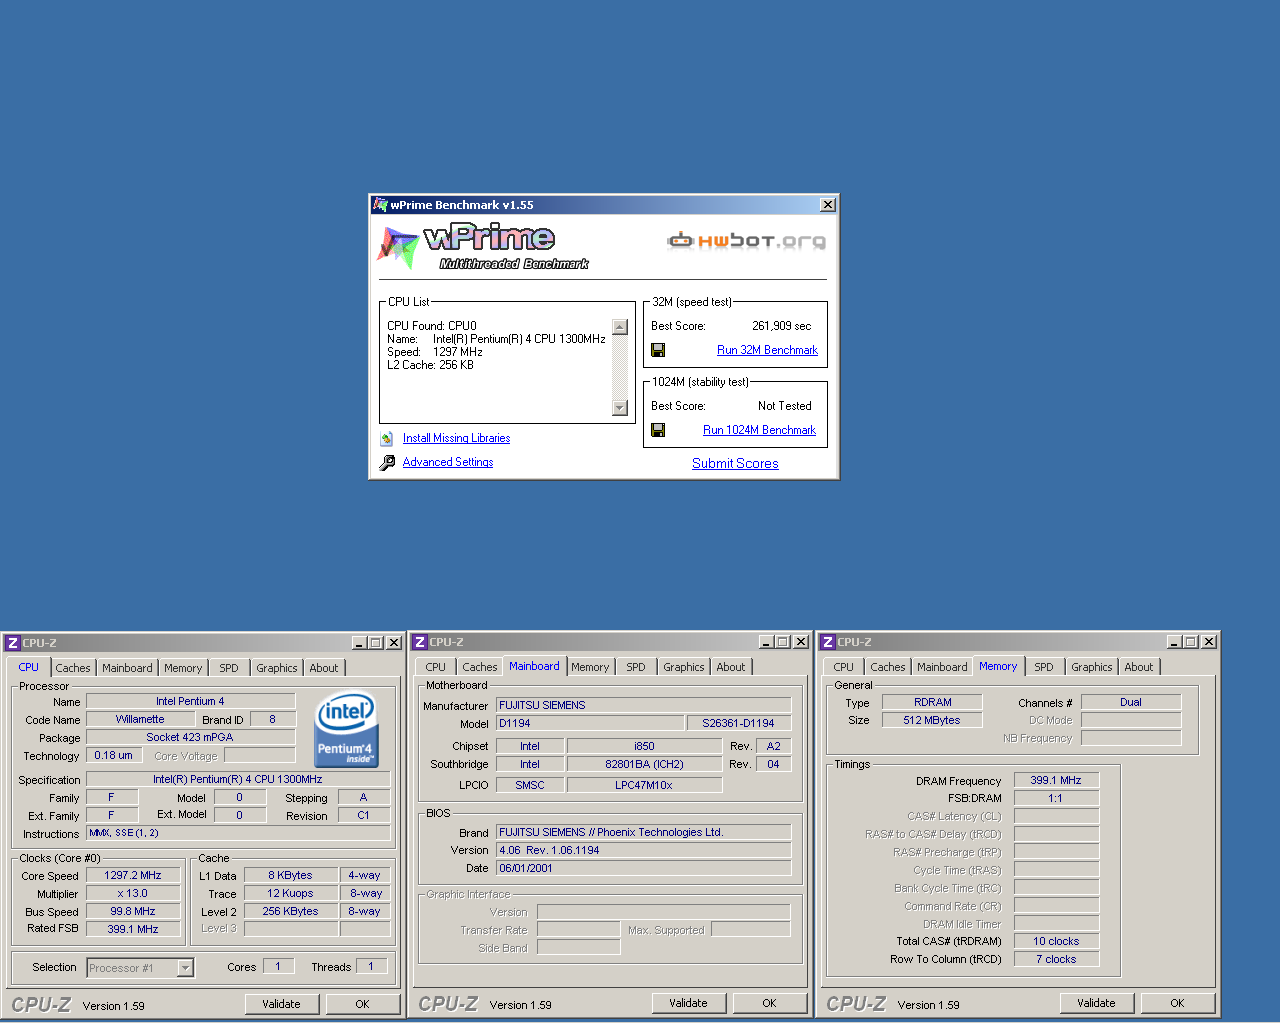Click the save icon beside Run 1024M Benchmark
The width and height of the screenshot is (1280, 1024).
point(658,430)
